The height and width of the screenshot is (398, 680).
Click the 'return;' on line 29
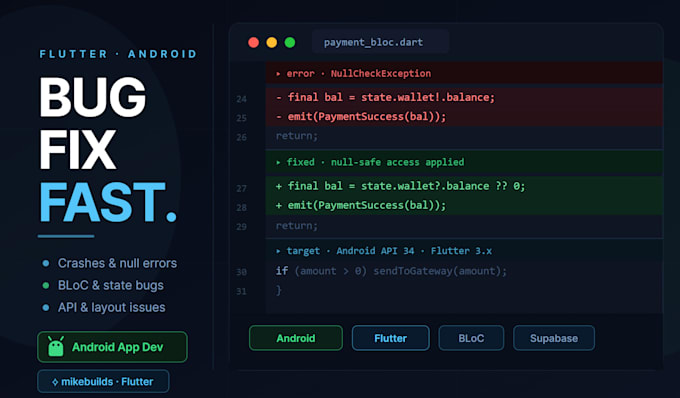coord(297,225)
